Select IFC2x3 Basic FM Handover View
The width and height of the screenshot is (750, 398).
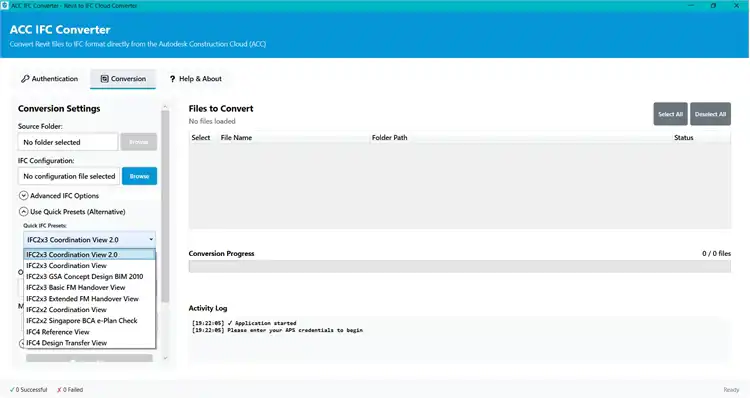tap(89, 287)
